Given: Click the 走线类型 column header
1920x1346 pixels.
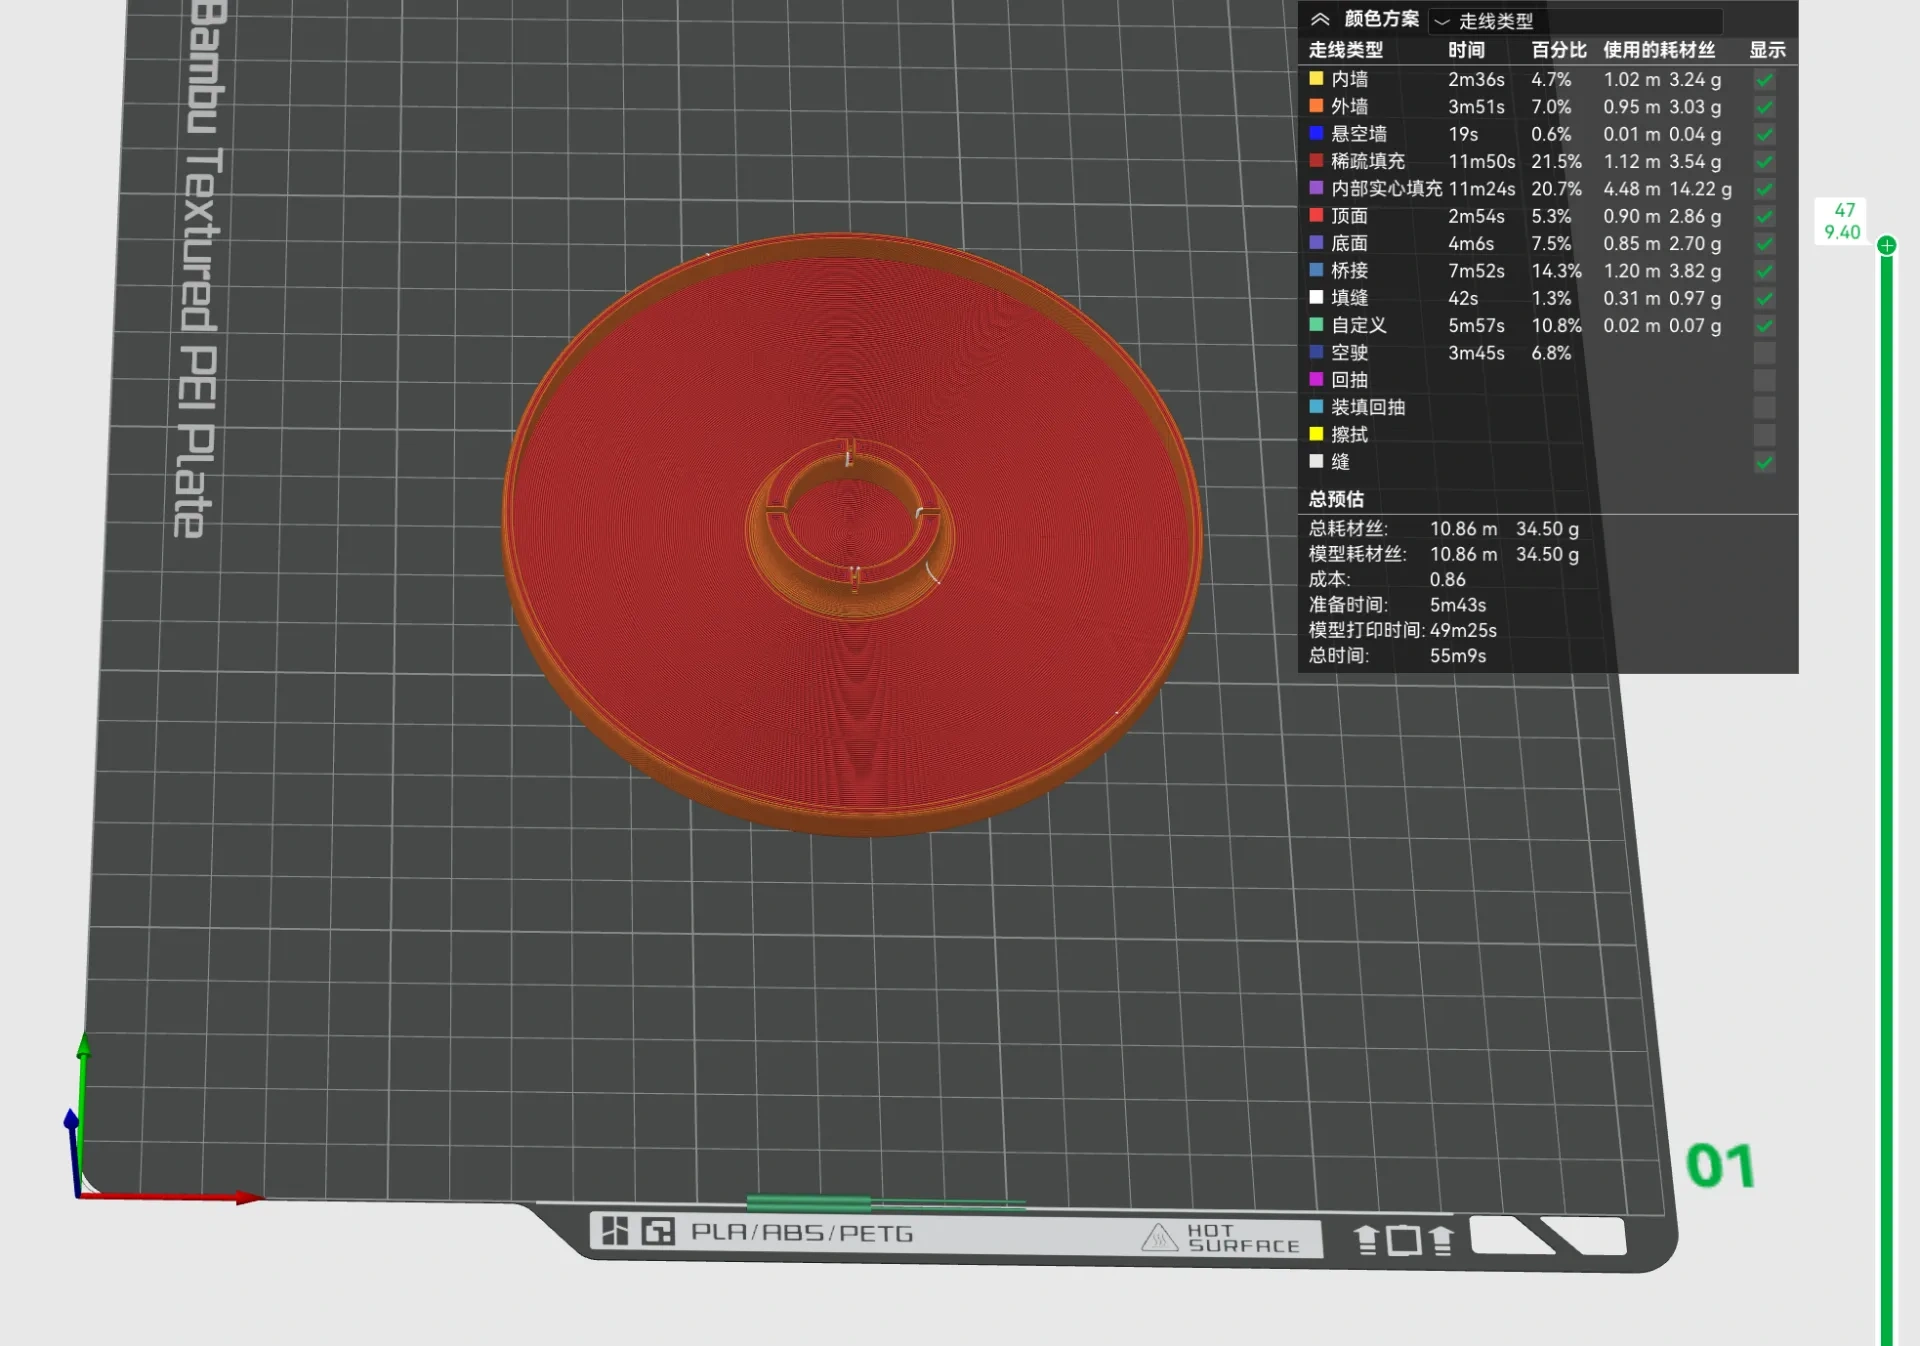Looking at the screenshot, I should pos(1345,50).
